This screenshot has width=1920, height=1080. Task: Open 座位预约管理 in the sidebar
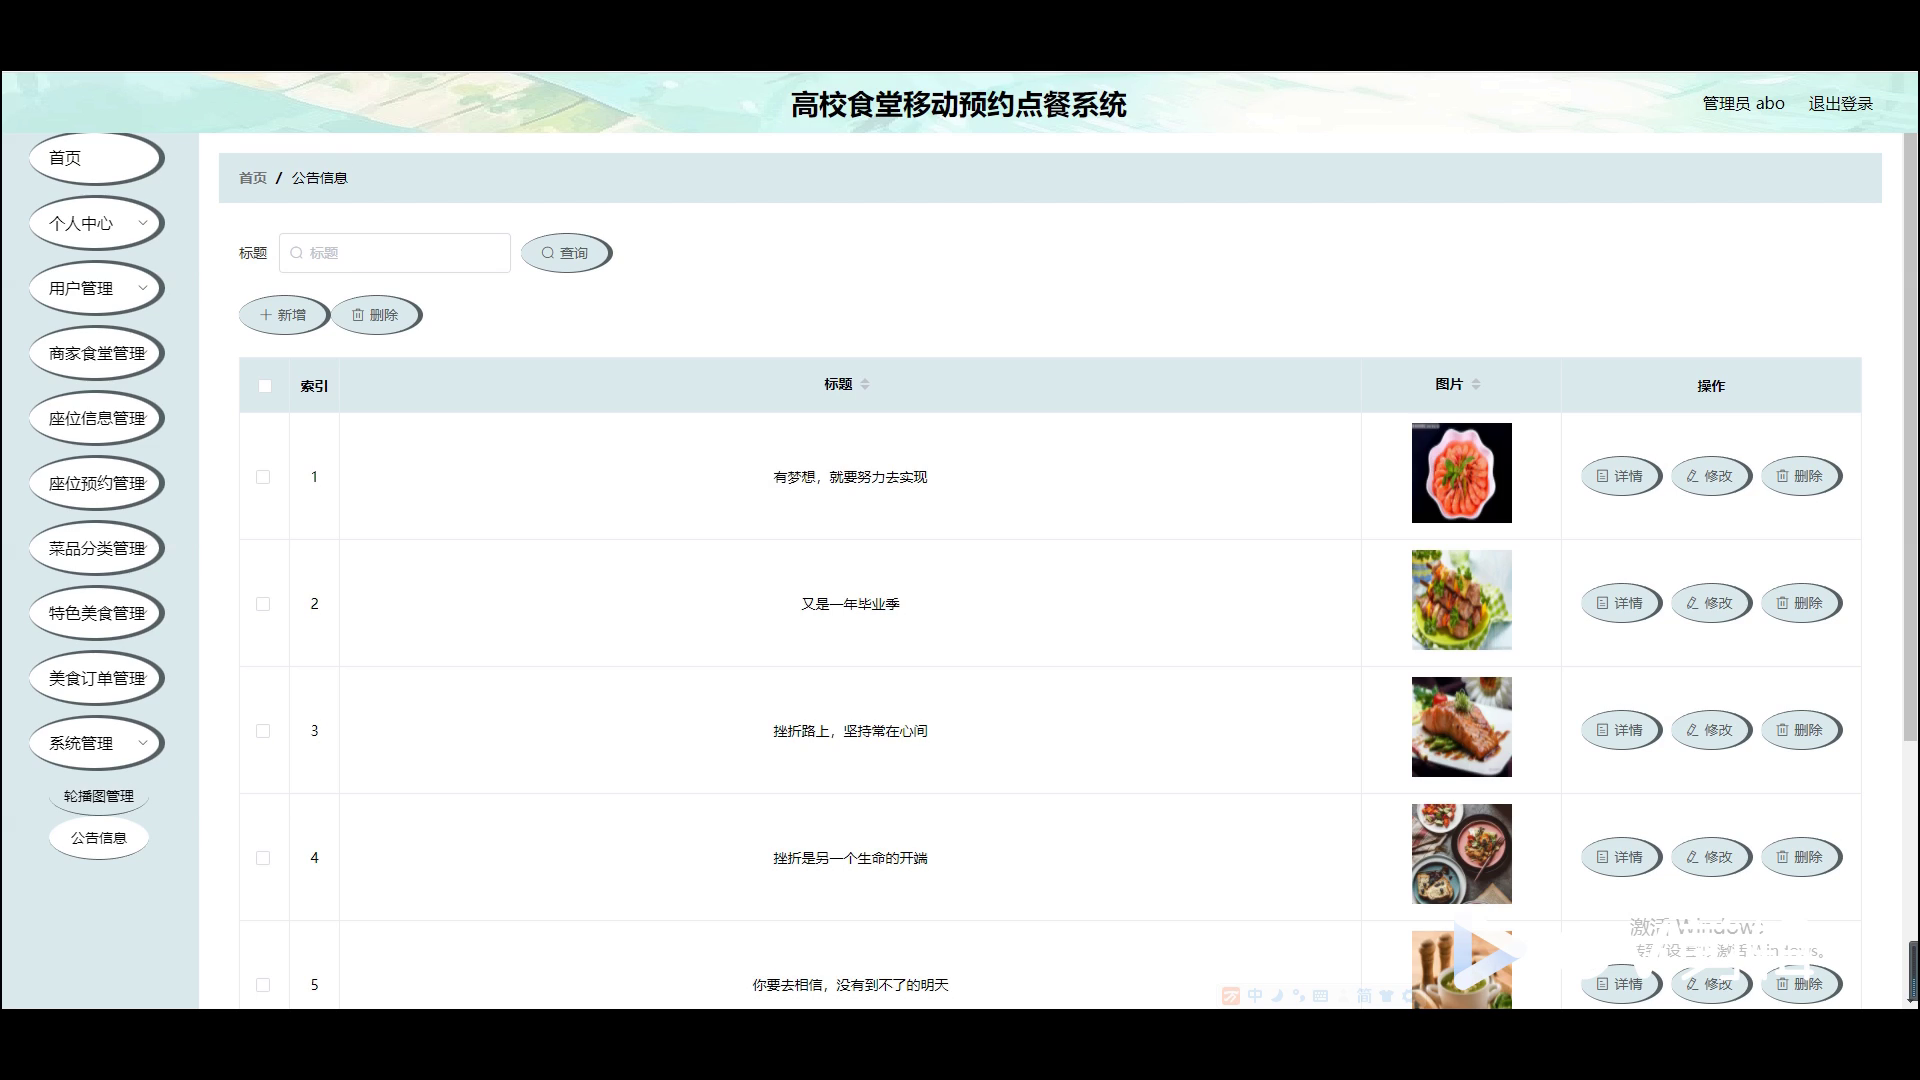coord(96,483)
